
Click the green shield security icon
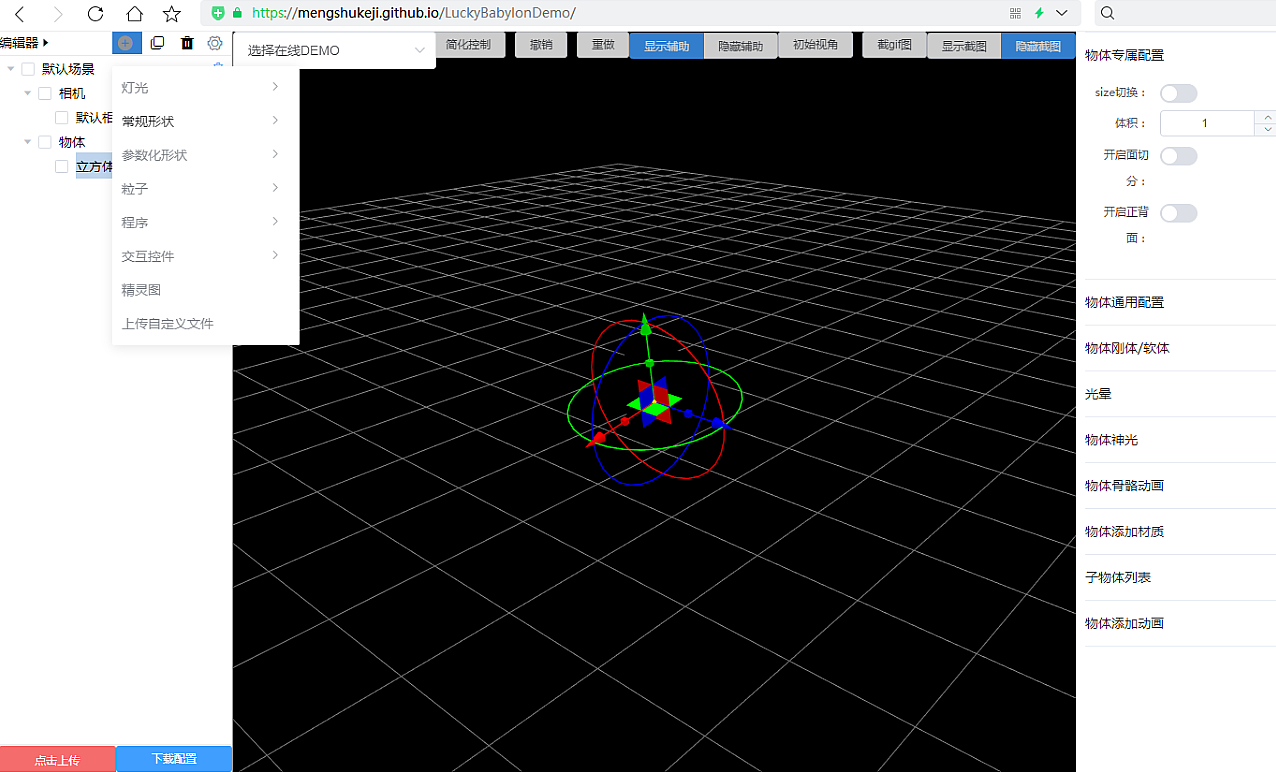point(218,13)
